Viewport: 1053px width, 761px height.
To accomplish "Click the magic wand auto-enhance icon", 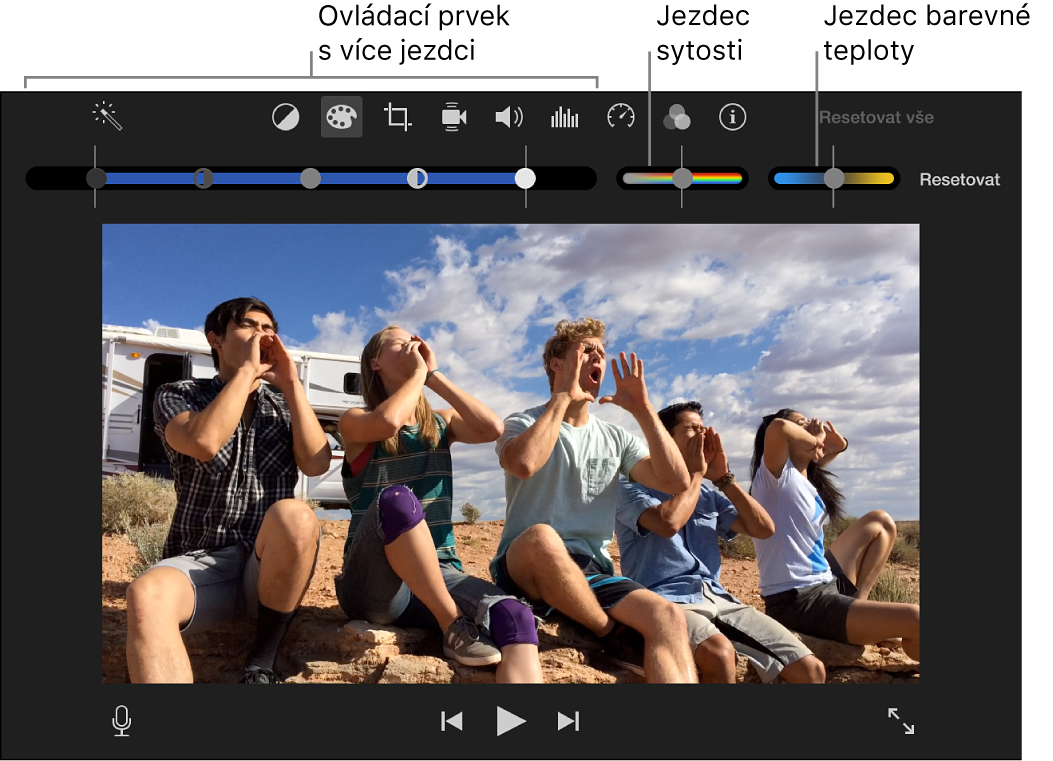I will (107, 116).
